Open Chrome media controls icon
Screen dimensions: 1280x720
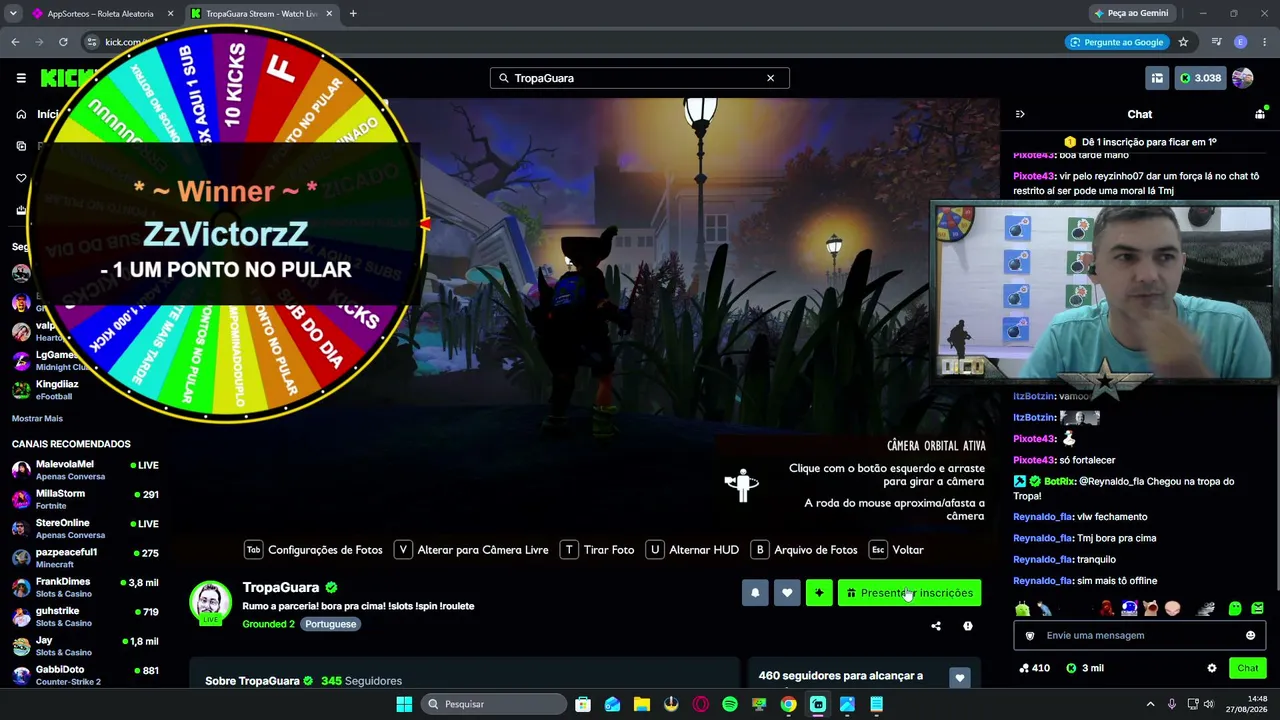(x=1216, y=42)
